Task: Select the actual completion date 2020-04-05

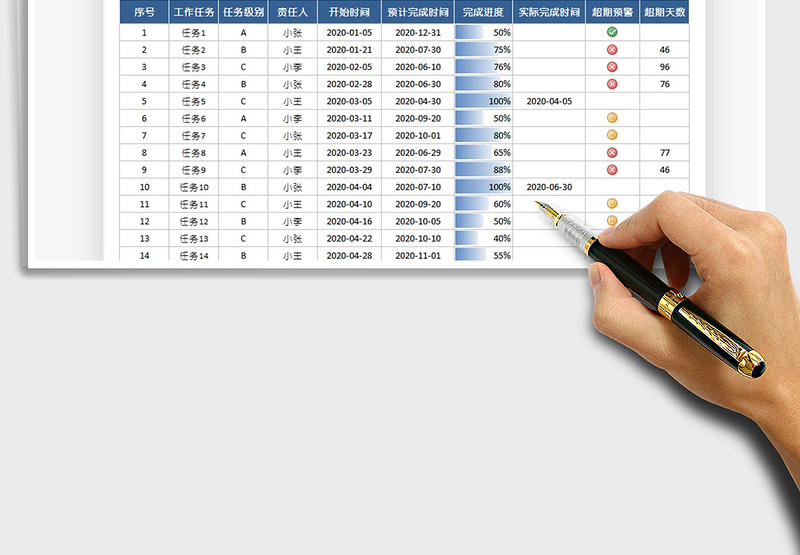Action: point(549,101)
